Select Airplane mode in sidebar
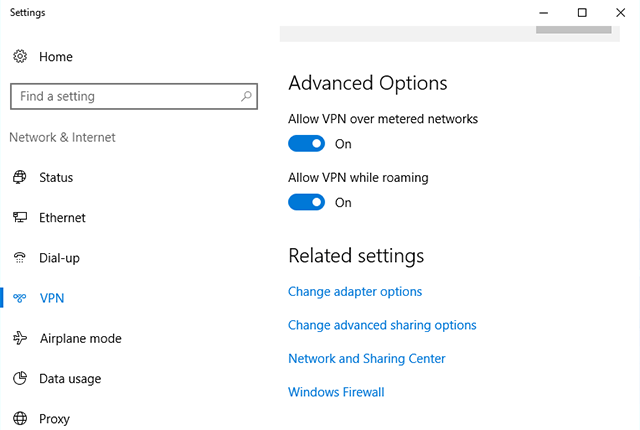This screenshot has width=640, height=430. 80,339
